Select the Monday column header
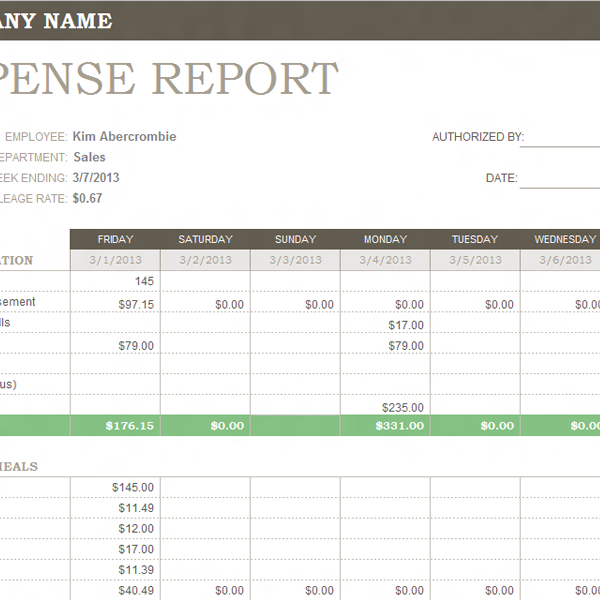The image size is (600, 600). click(x=385, y=239)
